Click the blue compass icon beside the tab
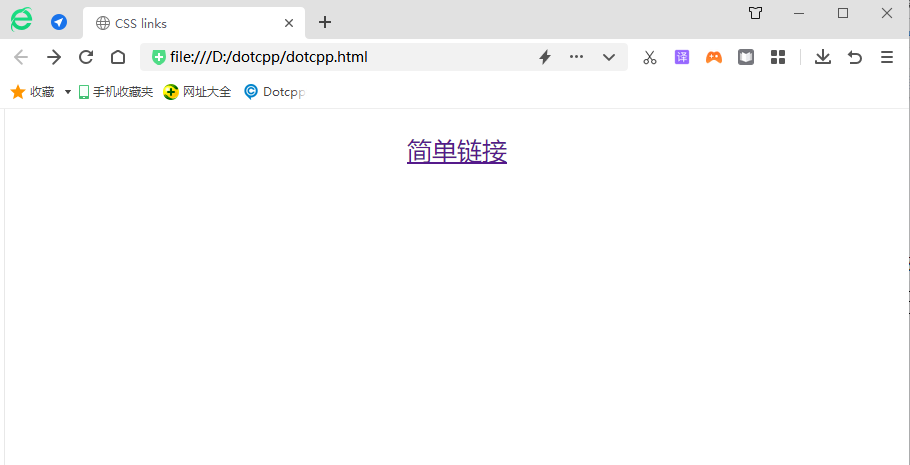910x465 pixels. pos(59,22)
